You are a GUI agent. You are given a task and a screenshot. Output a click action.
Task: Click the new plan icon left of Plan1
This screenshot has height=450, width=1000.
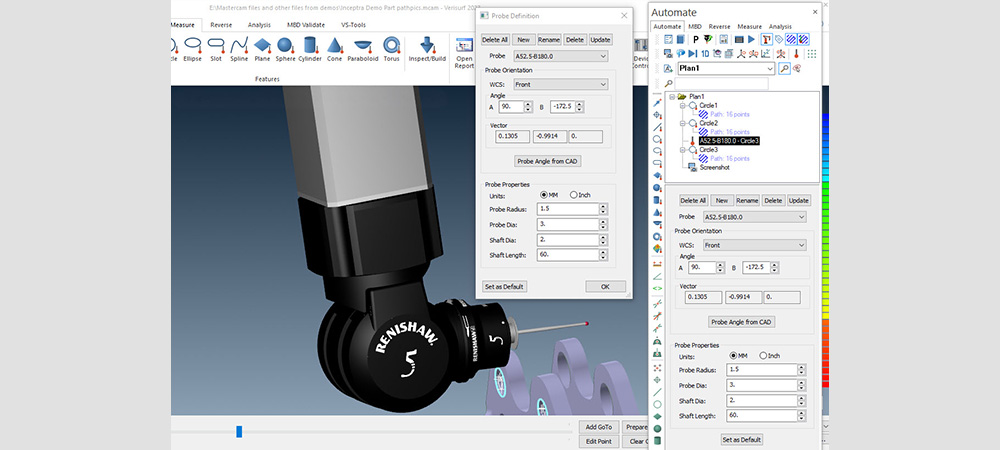click(x=668, y=69)
